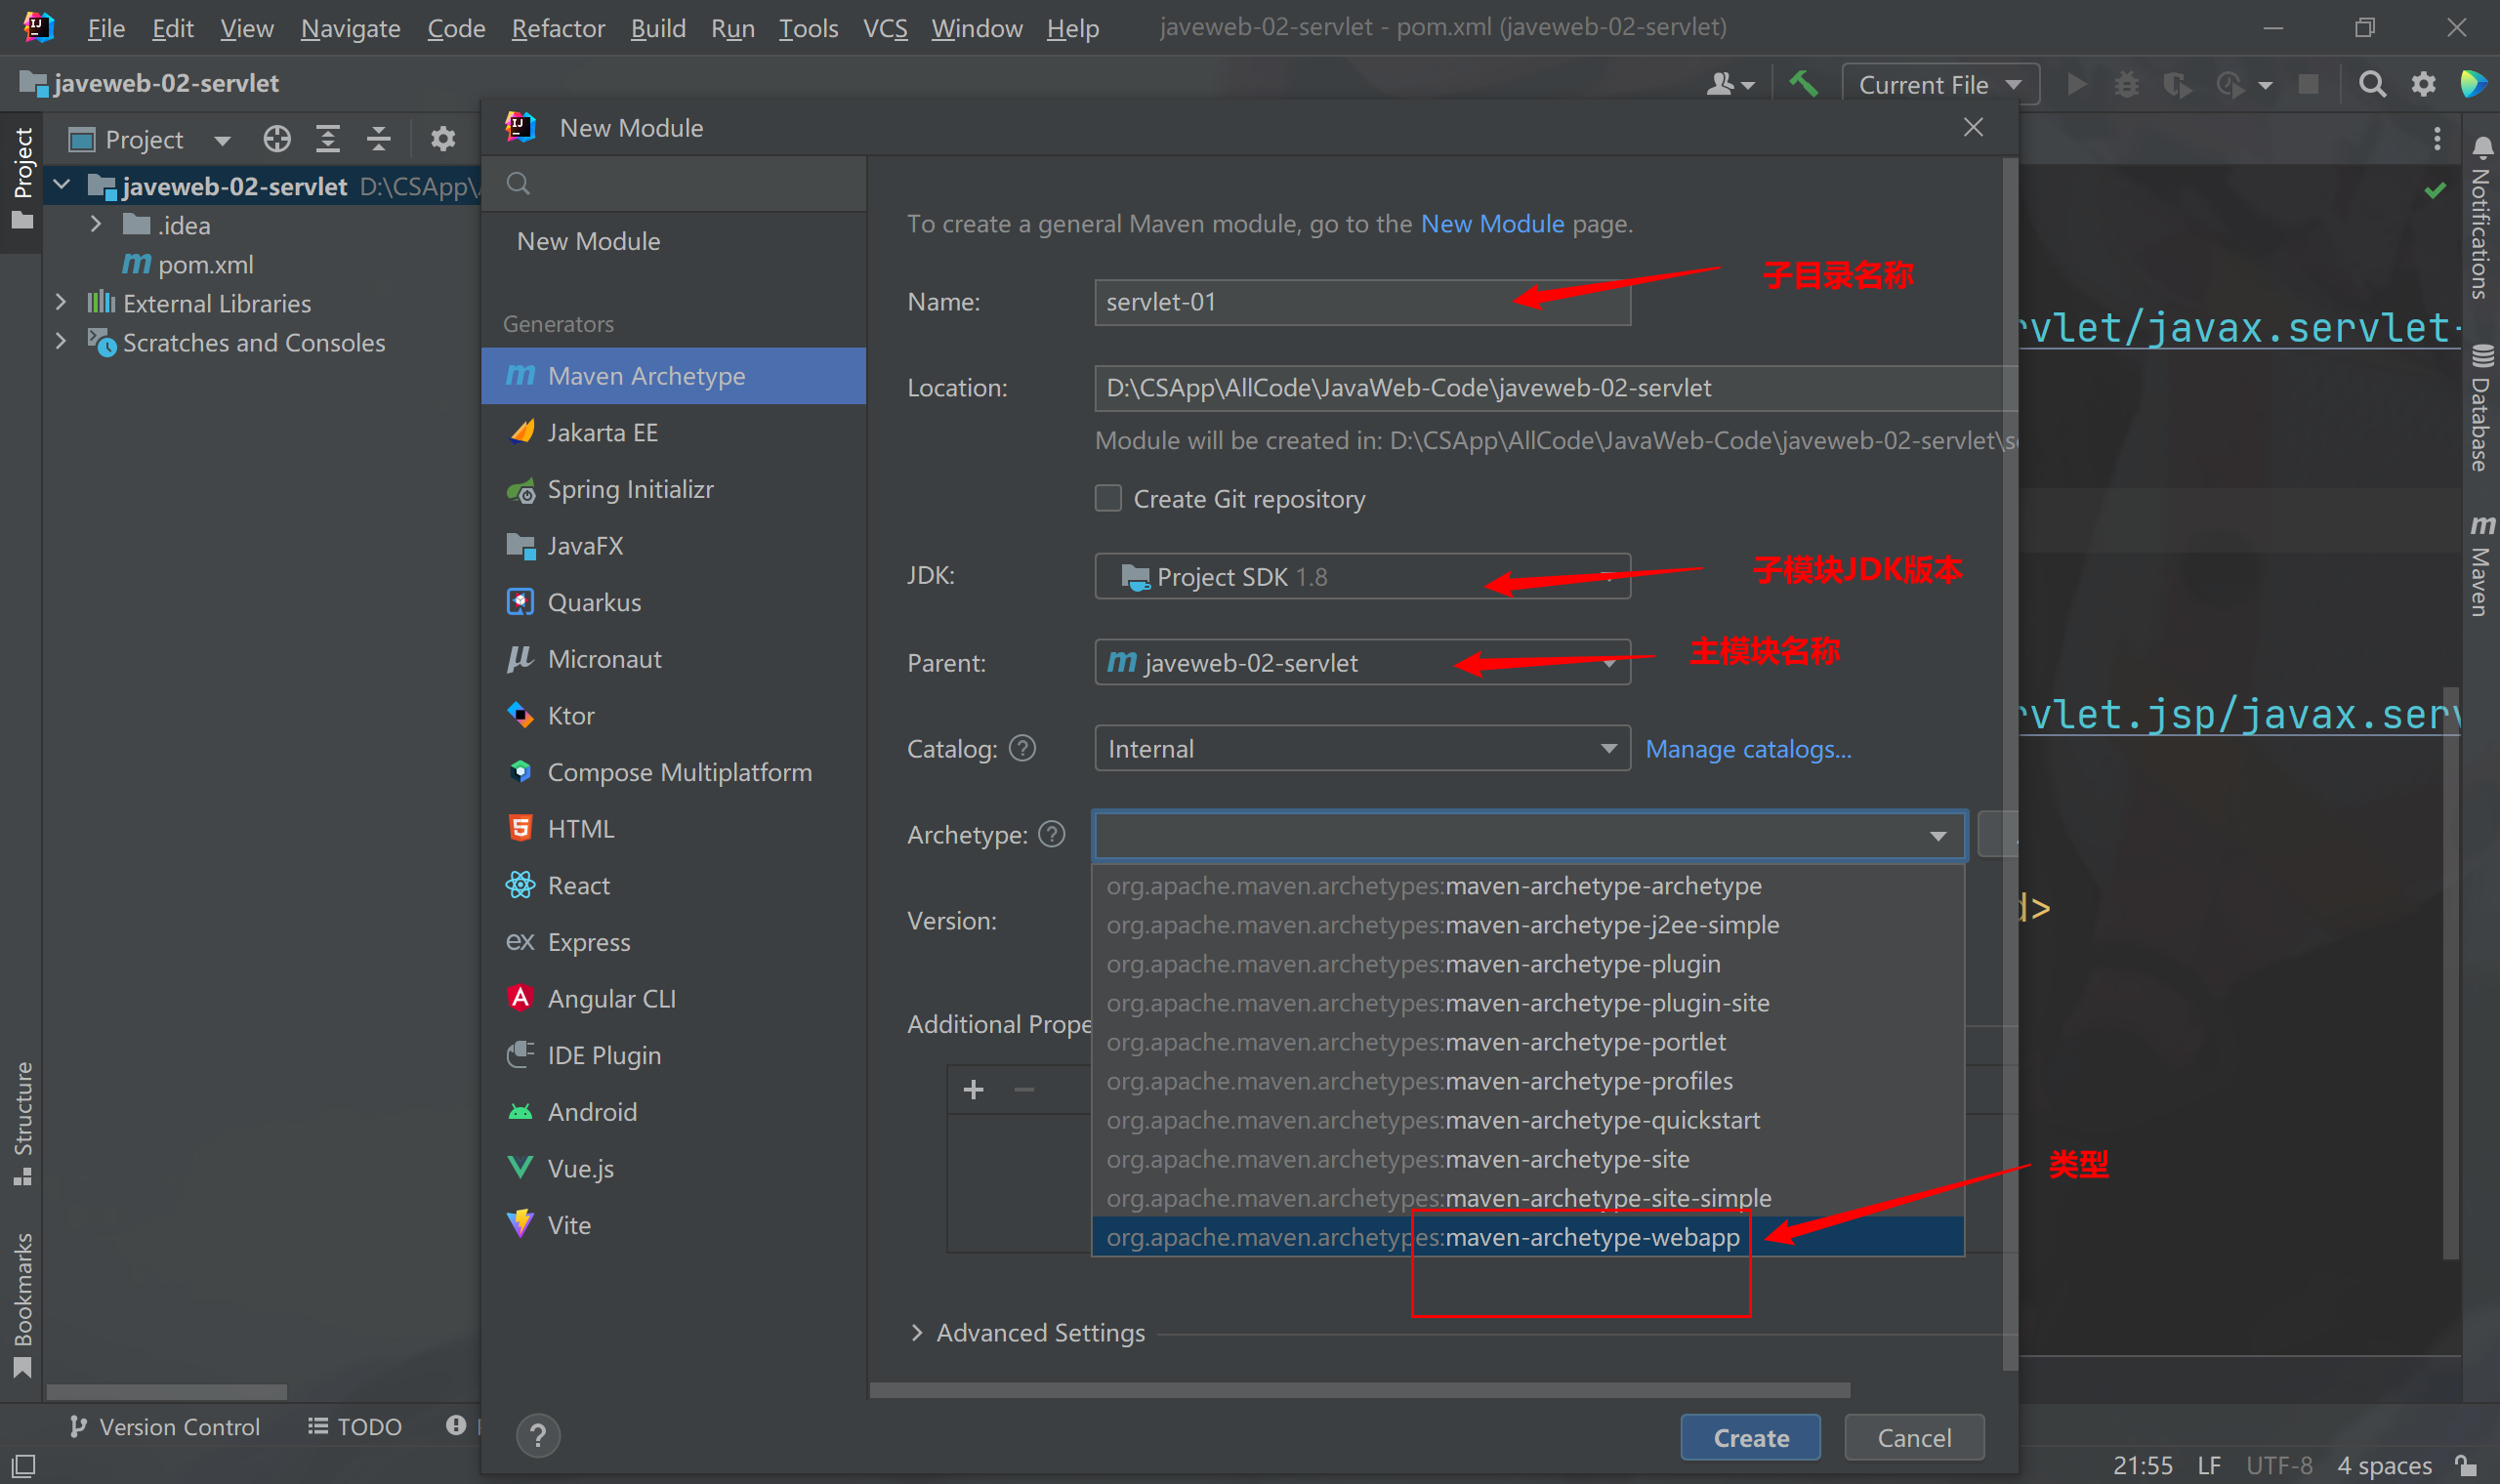The width and height of the screenshot is (2500, 1484).
Task: Select the Express generator
Action: (x=673, y=942)
